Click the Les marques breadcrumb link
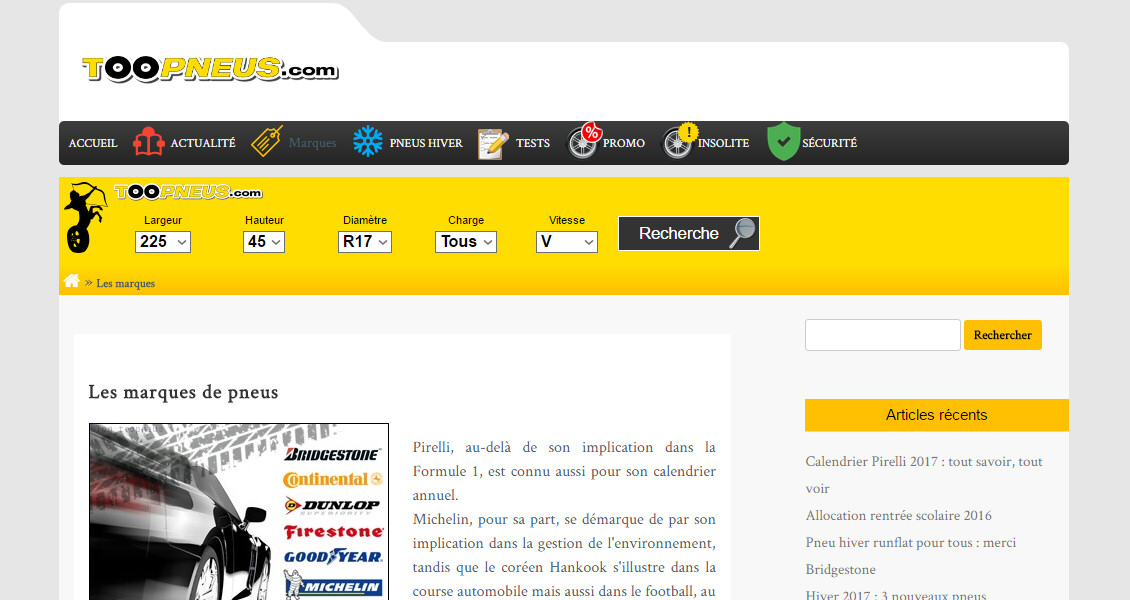This screenshot has width=1130, height=600. point(125,283)
